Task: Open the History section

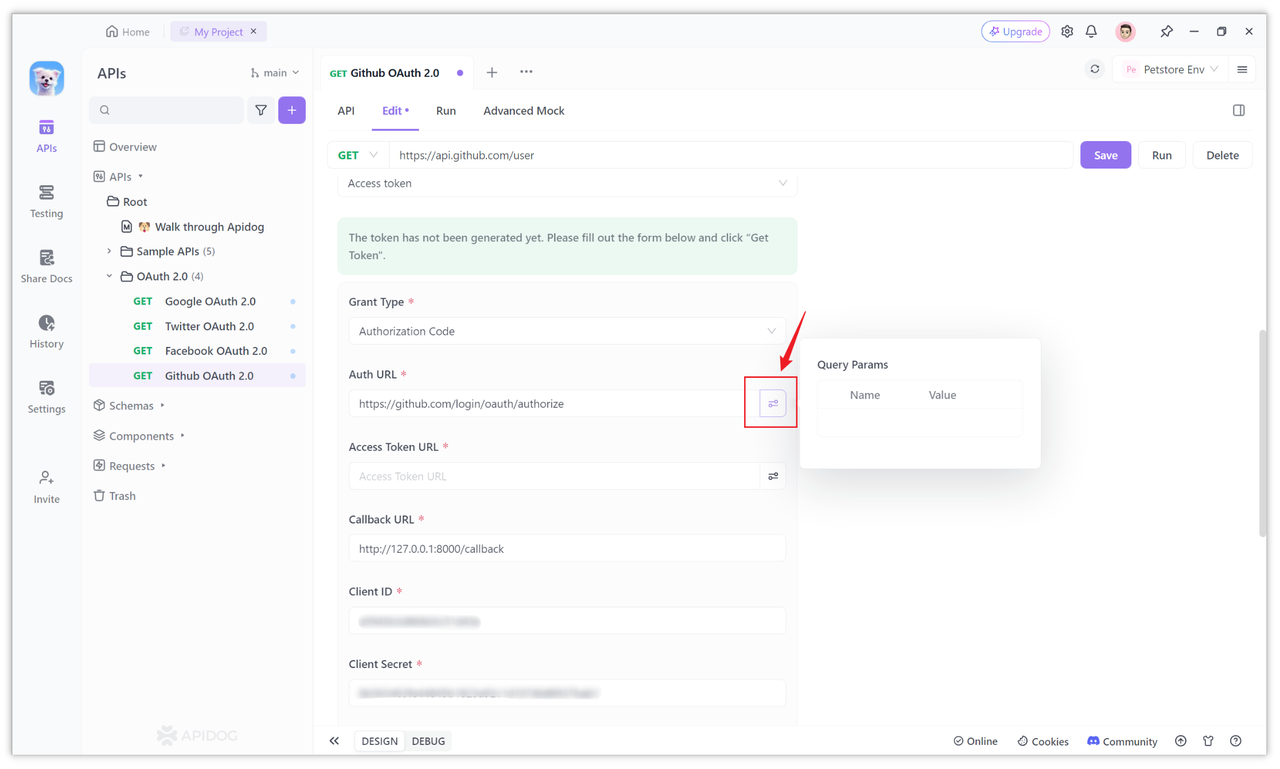Action: coord(46,331)
